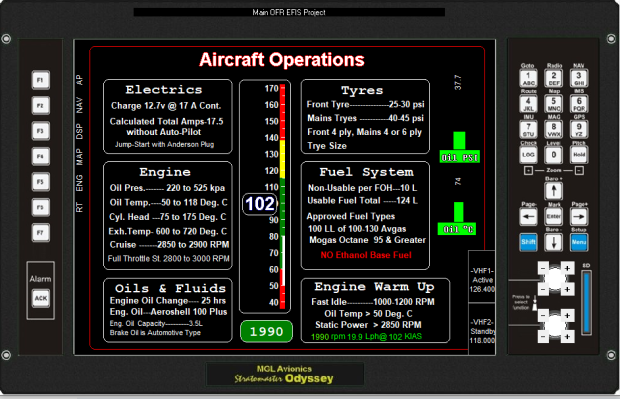This screenshot has width=620, height=399.
Task: Select the AP softkey label
Action: pyautogui.click(x=79, y=80)
